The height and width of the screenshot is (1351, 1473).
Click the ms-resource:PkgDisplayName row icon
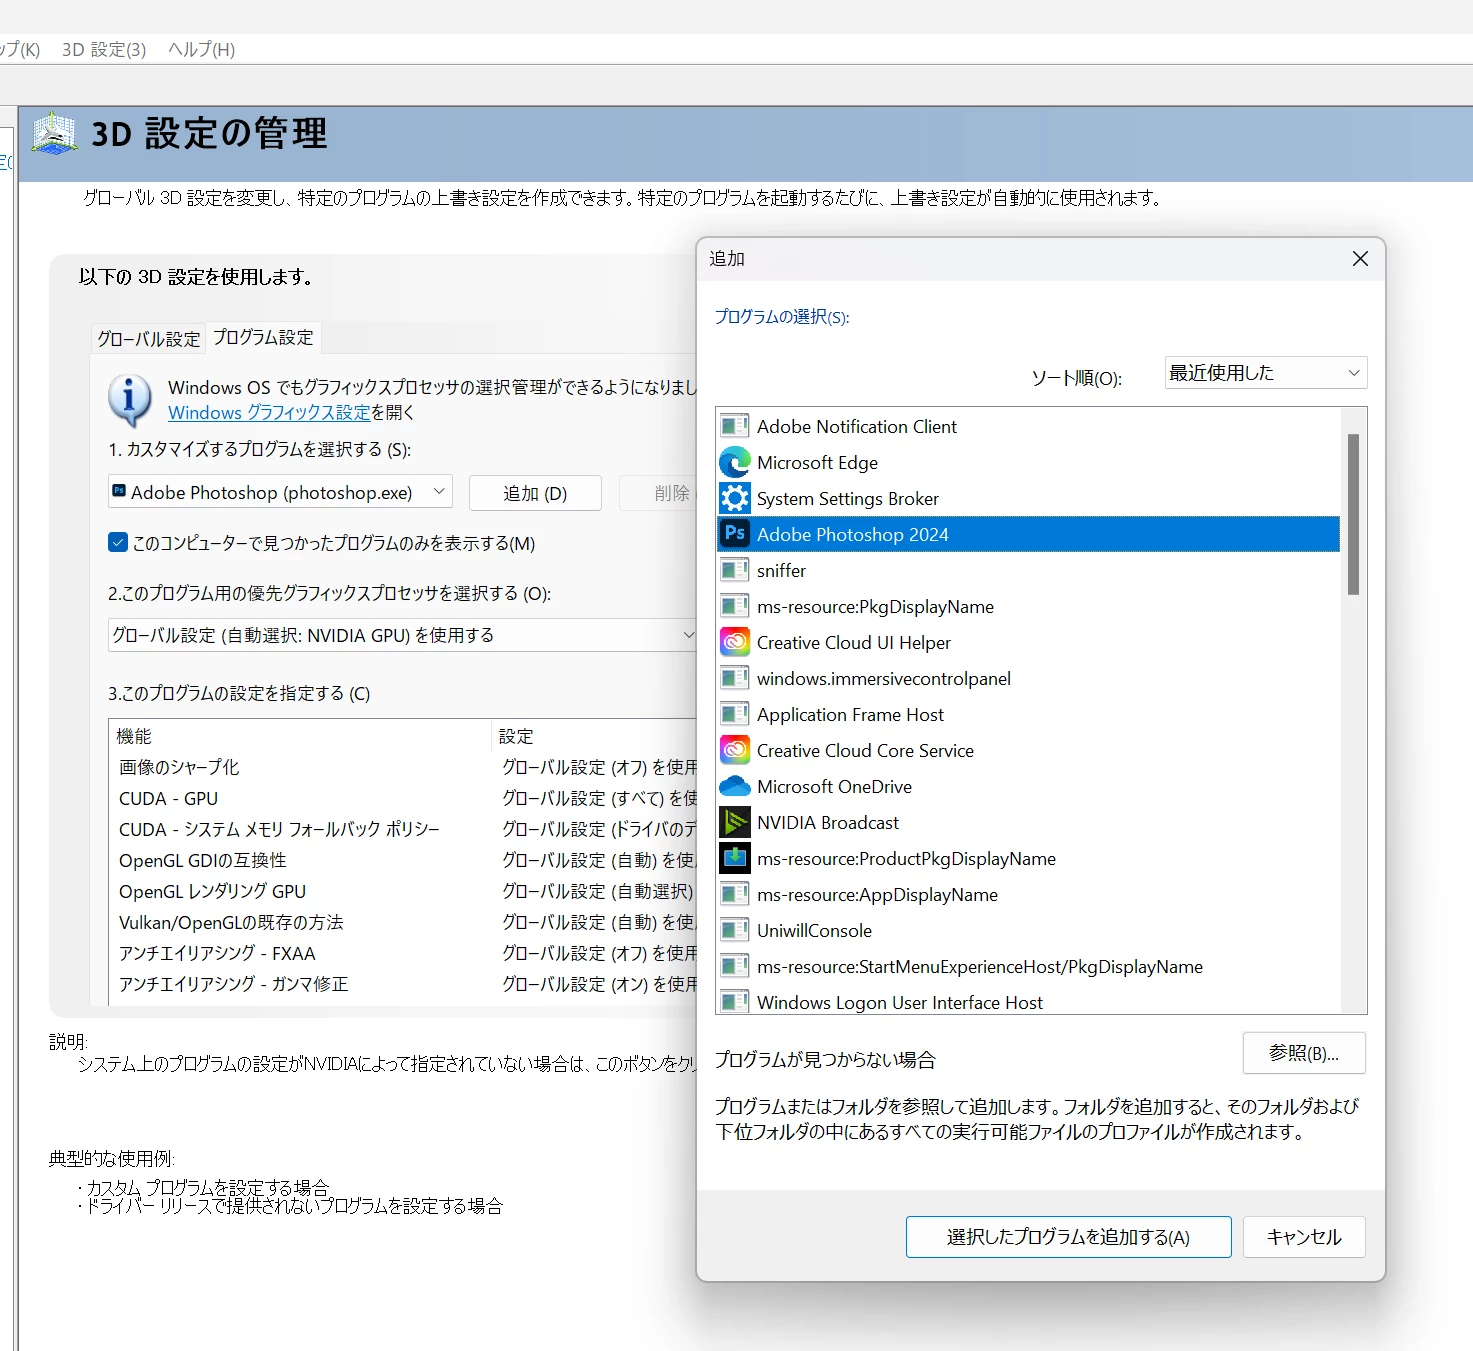click(x=735, y=606)
